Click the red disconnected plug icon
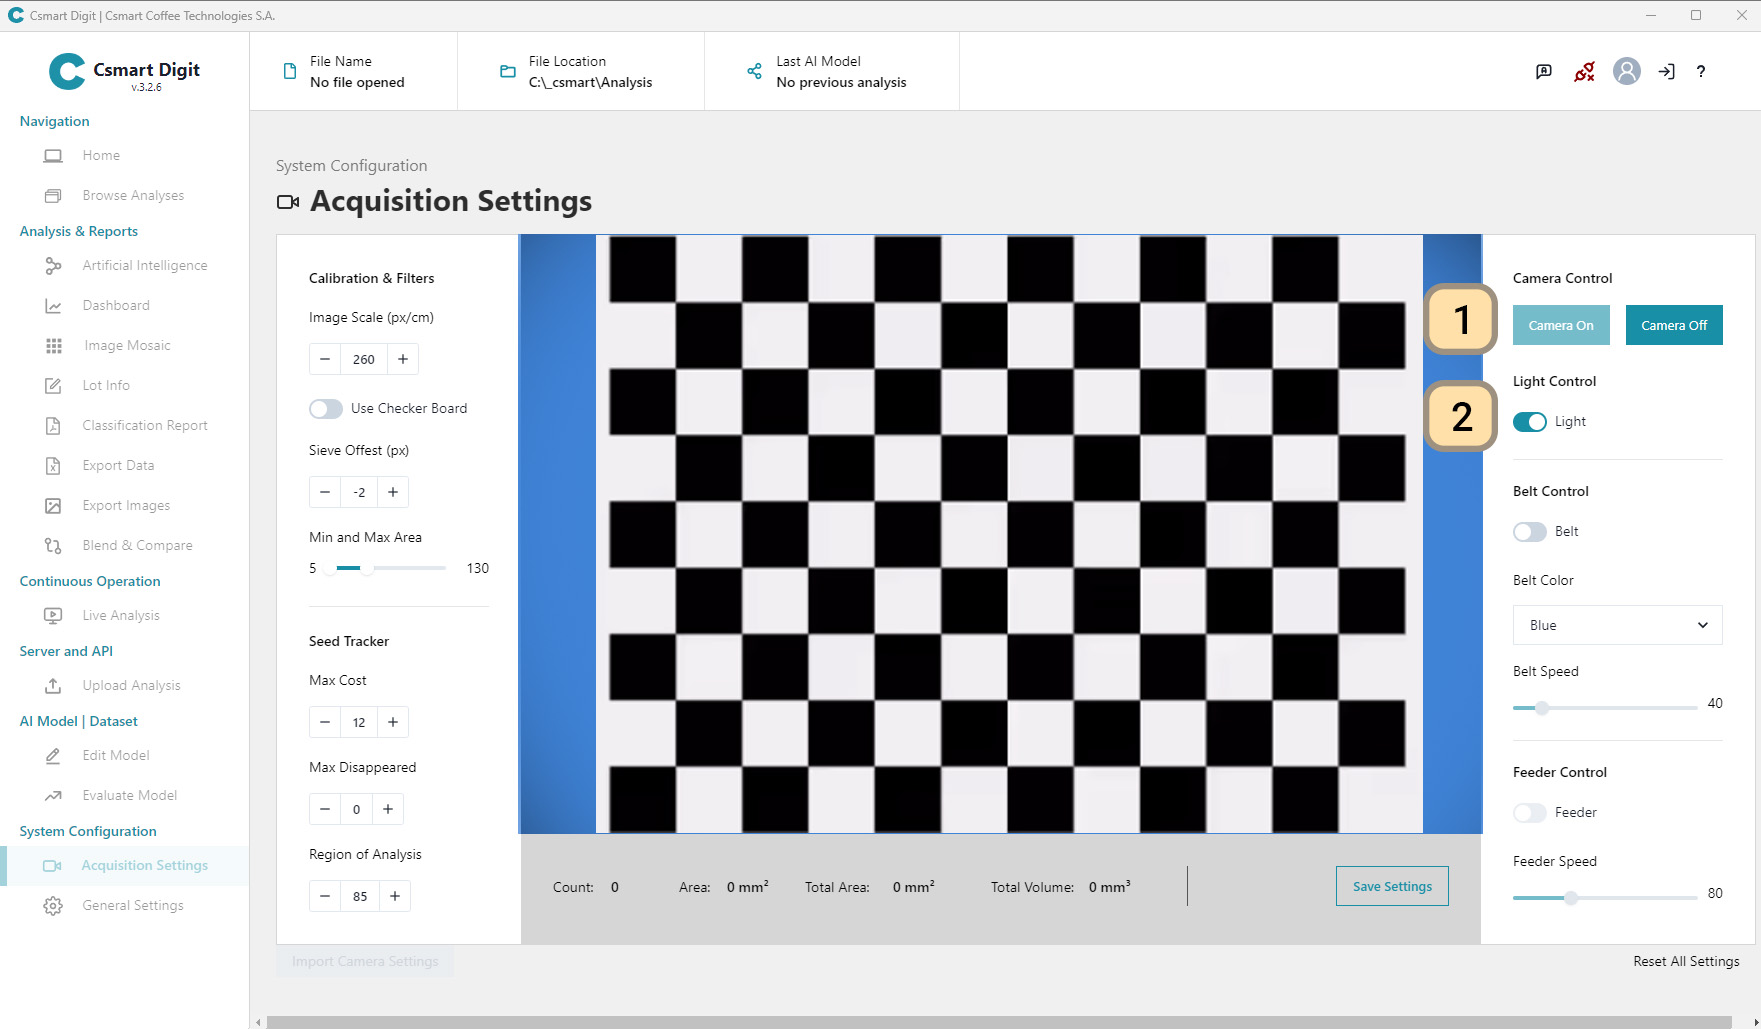This screenshot has width=1761, height=1029. [1584, 71]
